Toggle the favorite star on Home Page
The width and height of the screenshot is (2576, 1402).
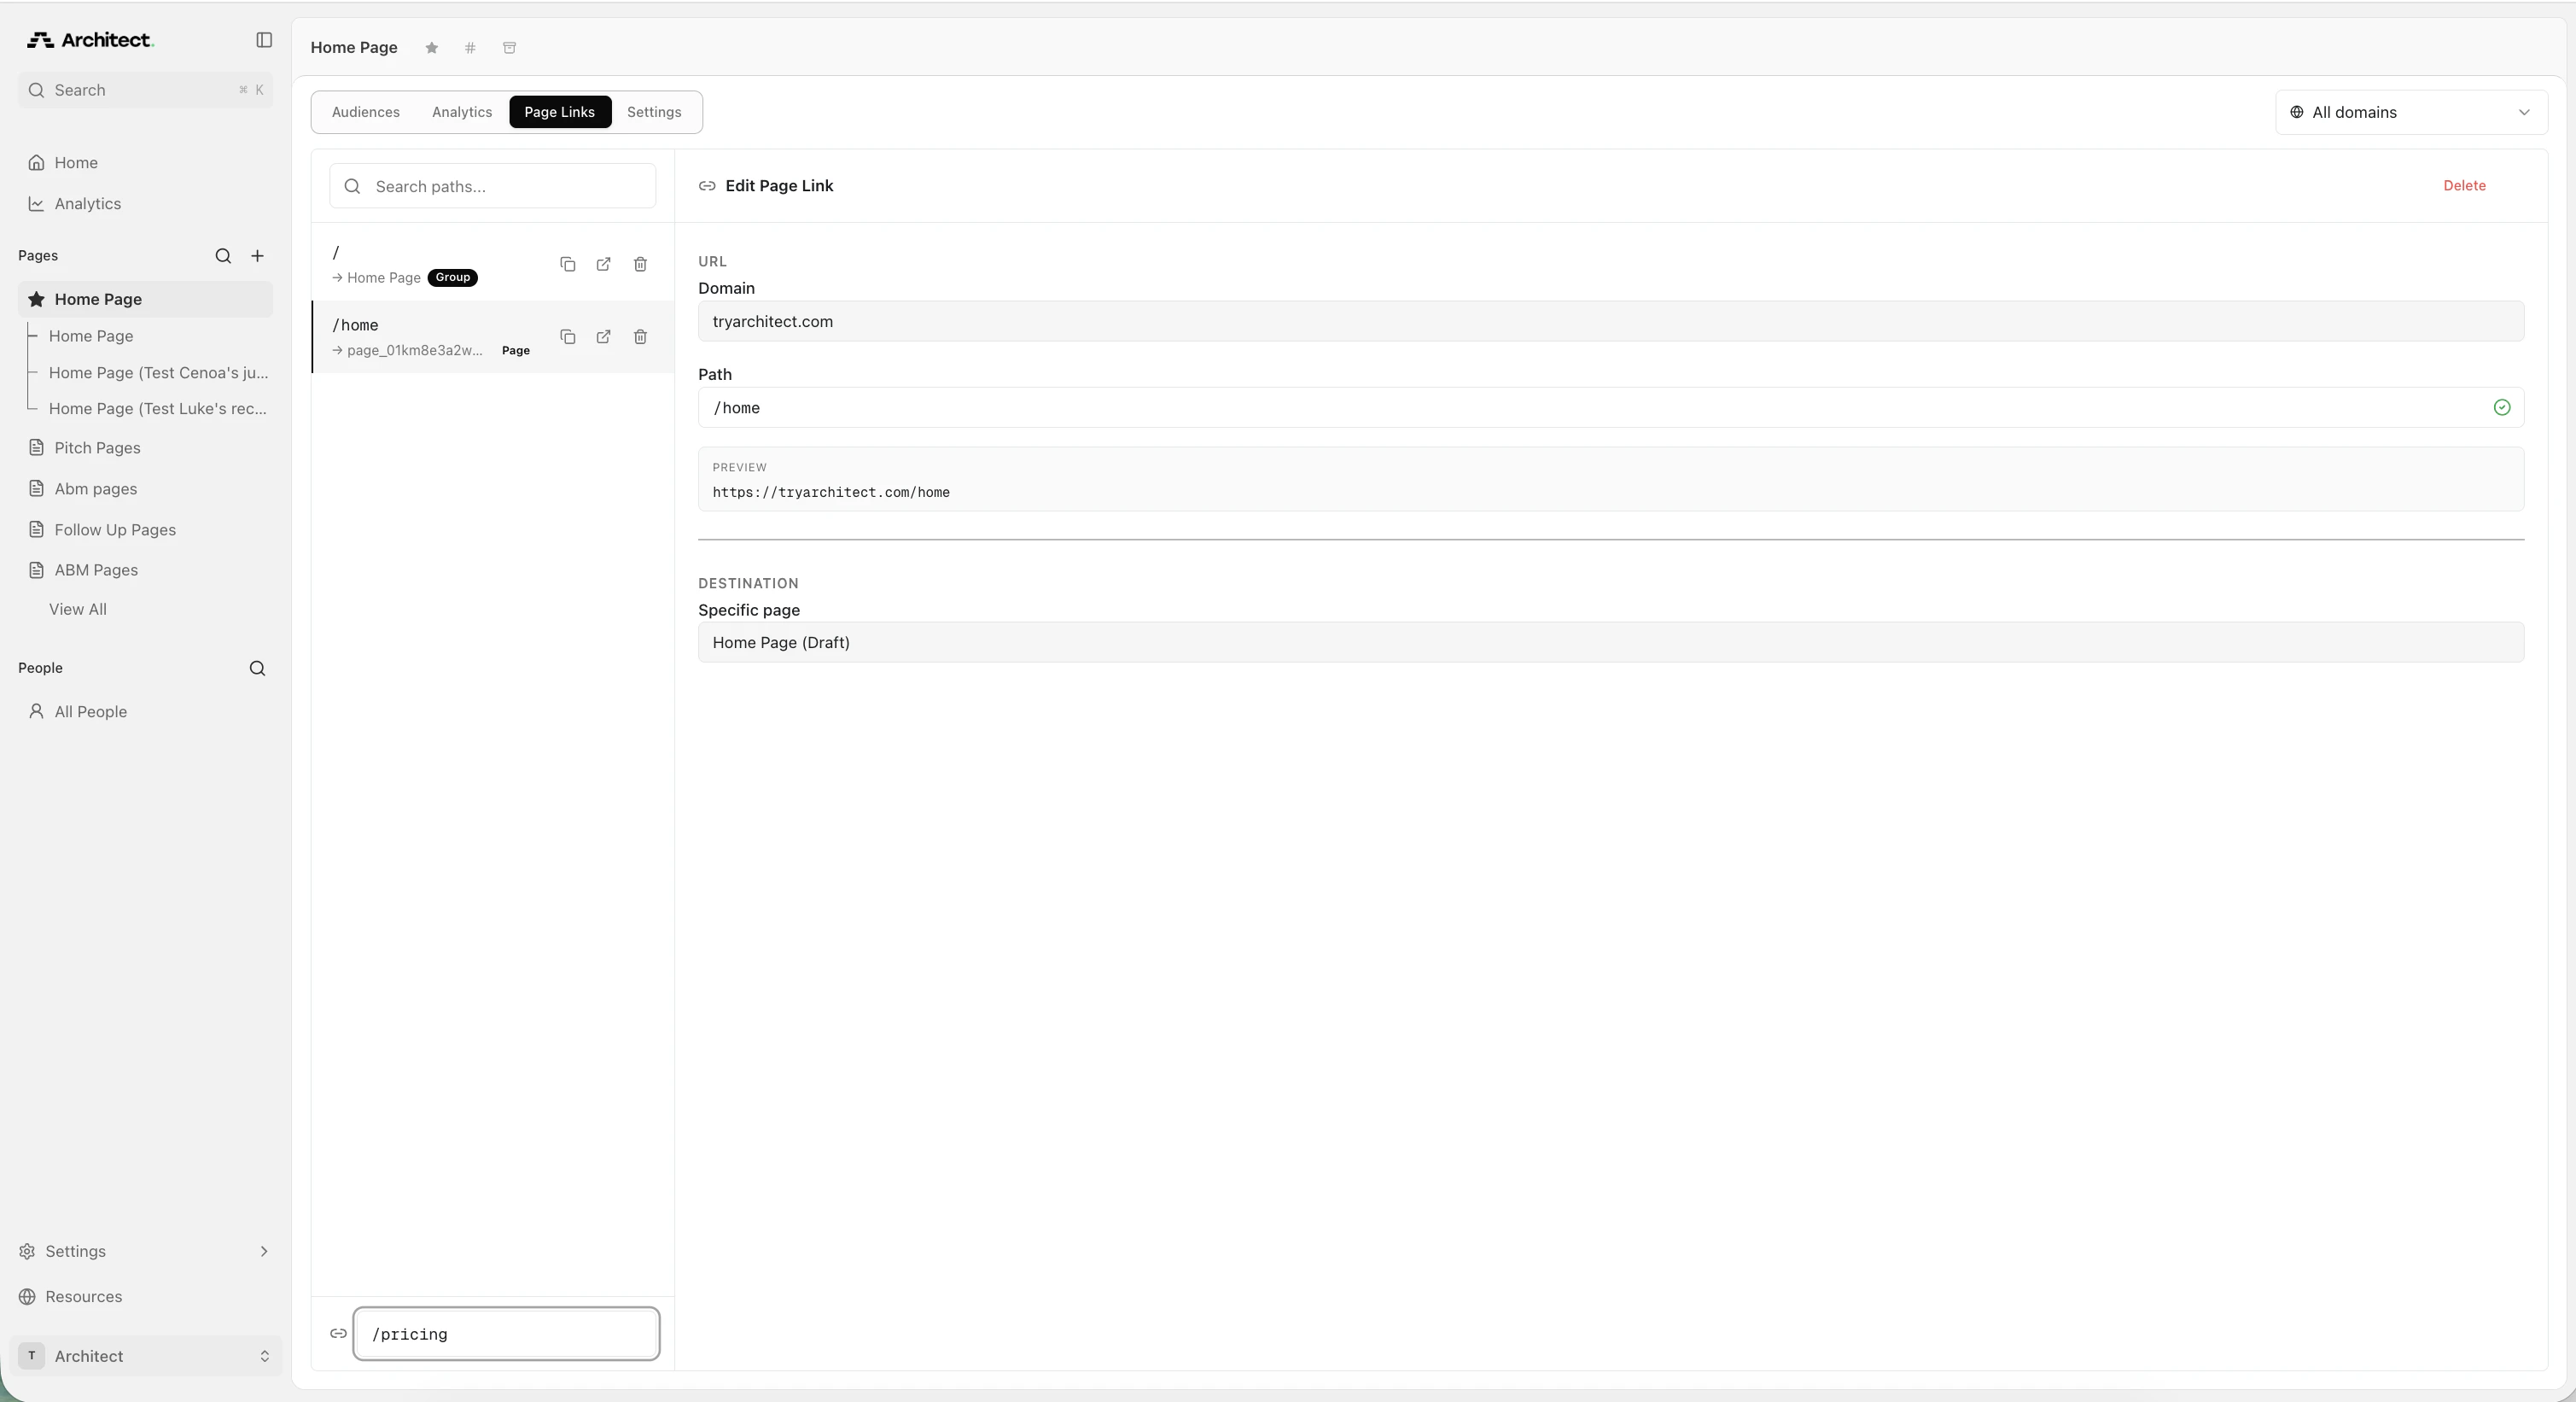pos(431,48)
